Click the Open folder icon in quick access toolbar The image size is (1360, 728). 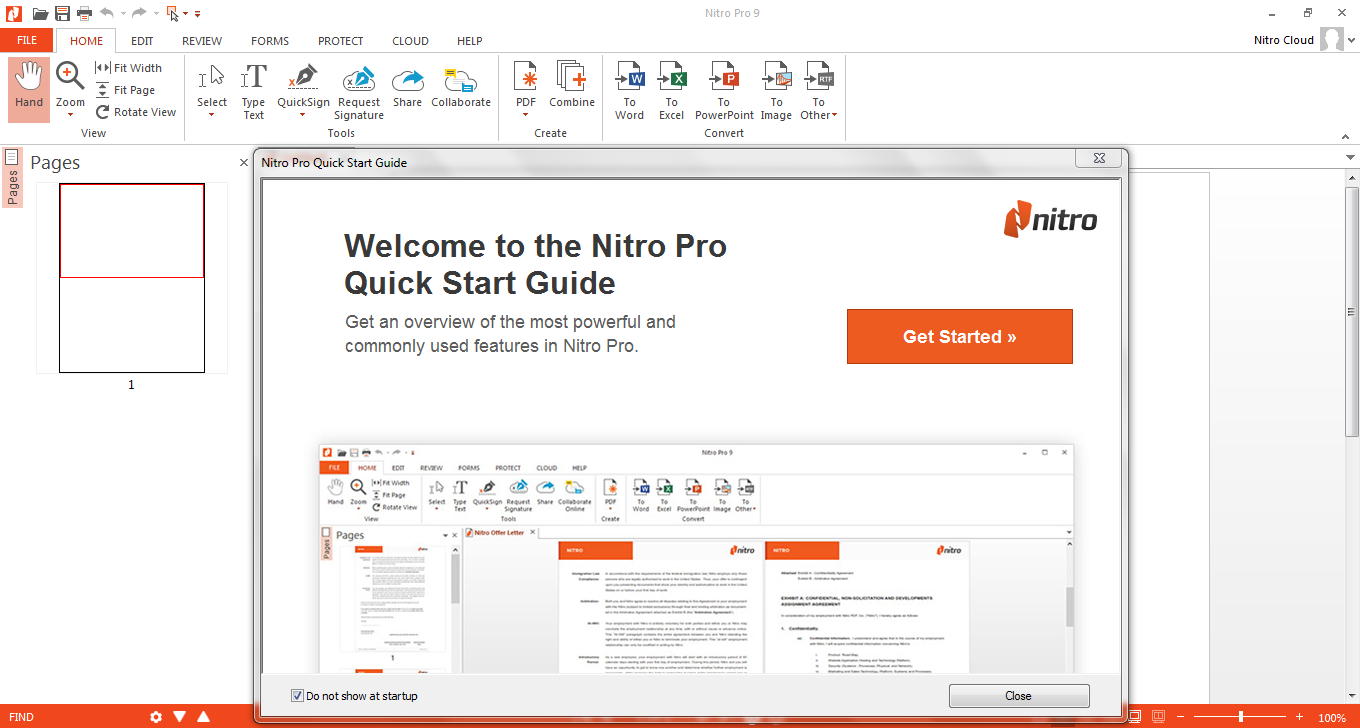click(x=40, y=13)
